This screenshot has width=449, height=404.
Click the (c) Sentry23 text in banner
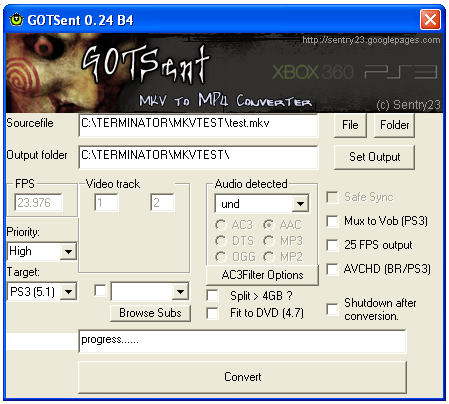pyautogui.click(x=408, y=105)
